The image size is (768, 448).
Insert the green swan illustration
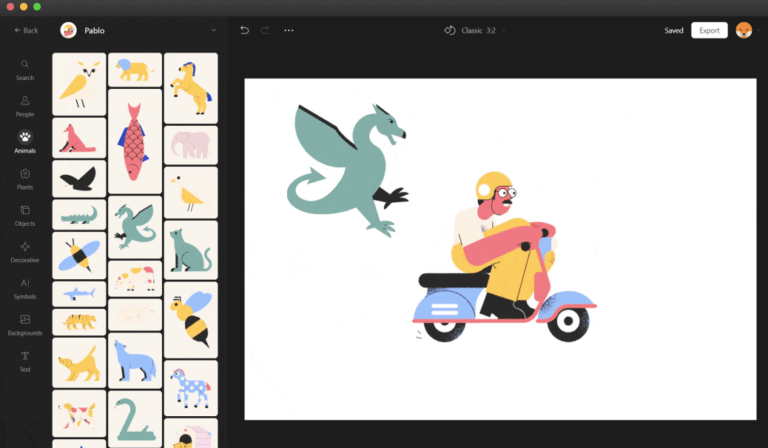pyautogui.click(x=135, y=419)
